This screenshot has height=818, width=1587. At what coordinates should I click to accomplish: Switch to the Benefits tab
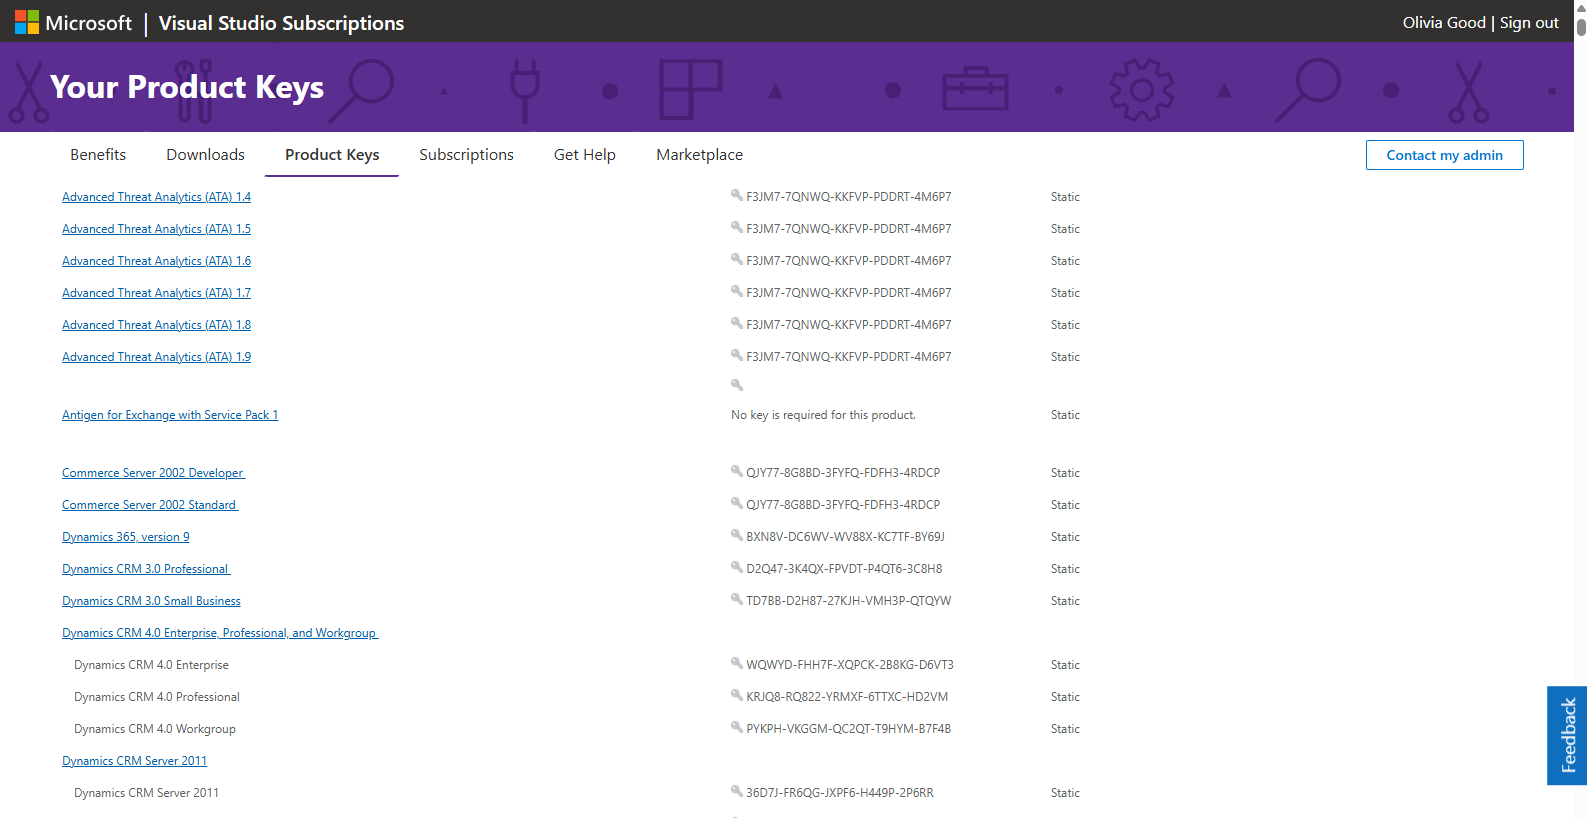coord(98,155)
